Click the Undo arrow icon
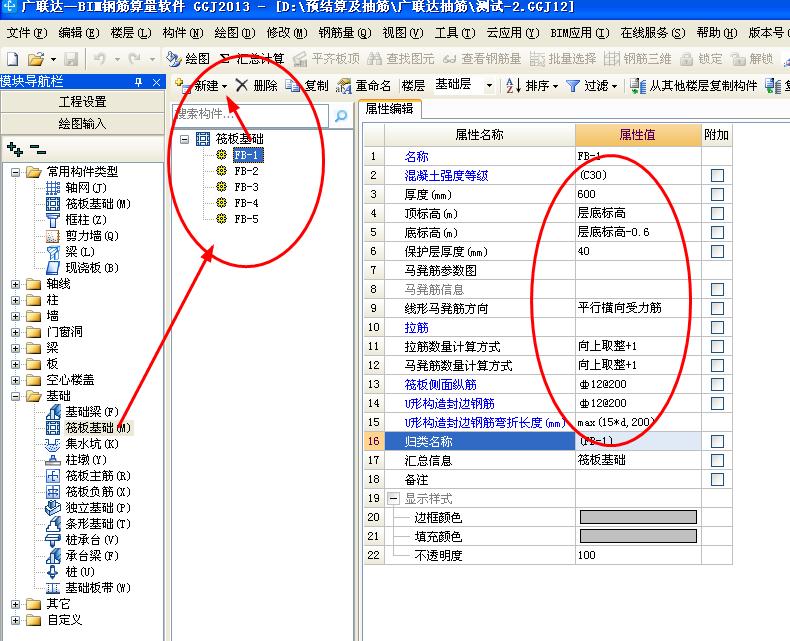 pos(99,59)
